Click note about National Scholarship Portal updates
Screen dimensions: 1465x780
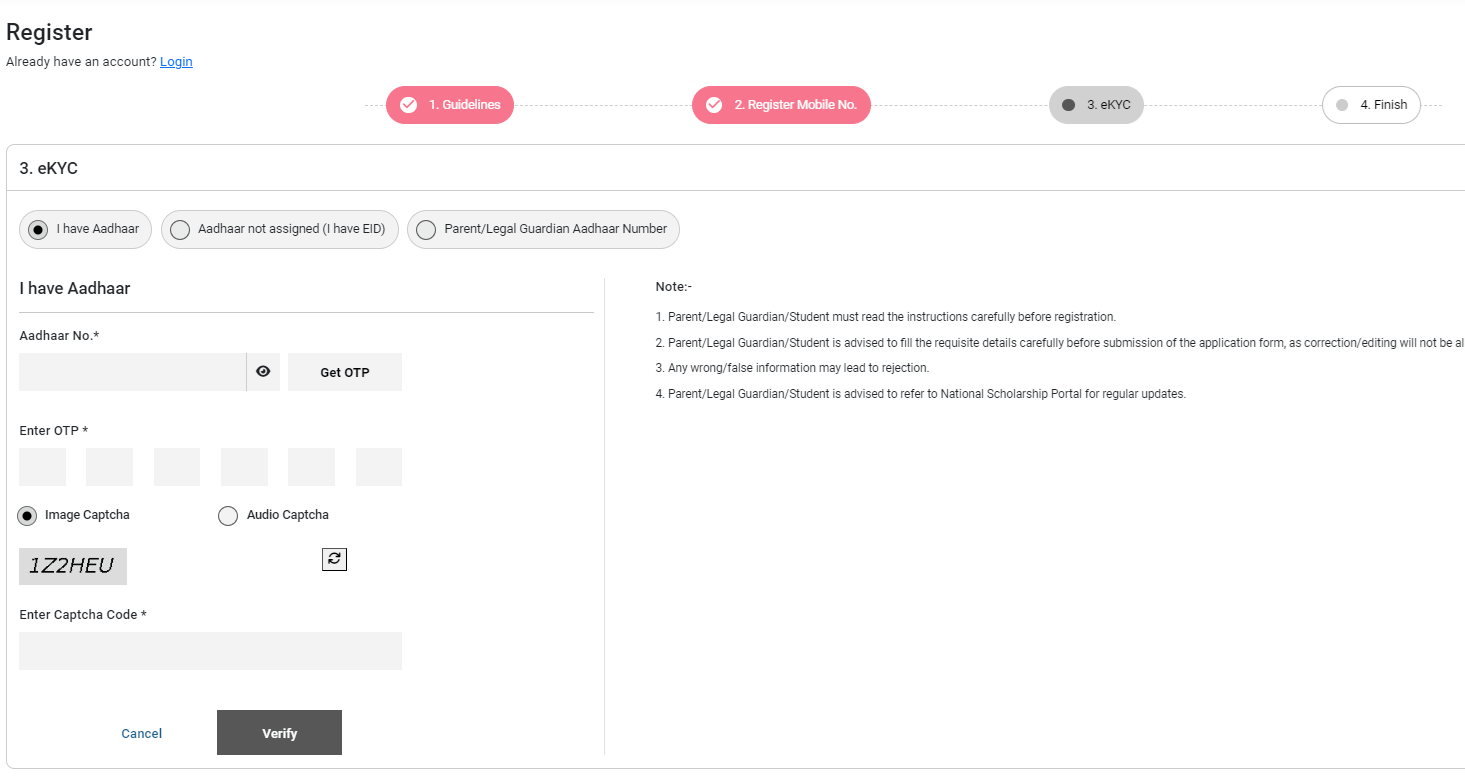(x=921, y=394)
